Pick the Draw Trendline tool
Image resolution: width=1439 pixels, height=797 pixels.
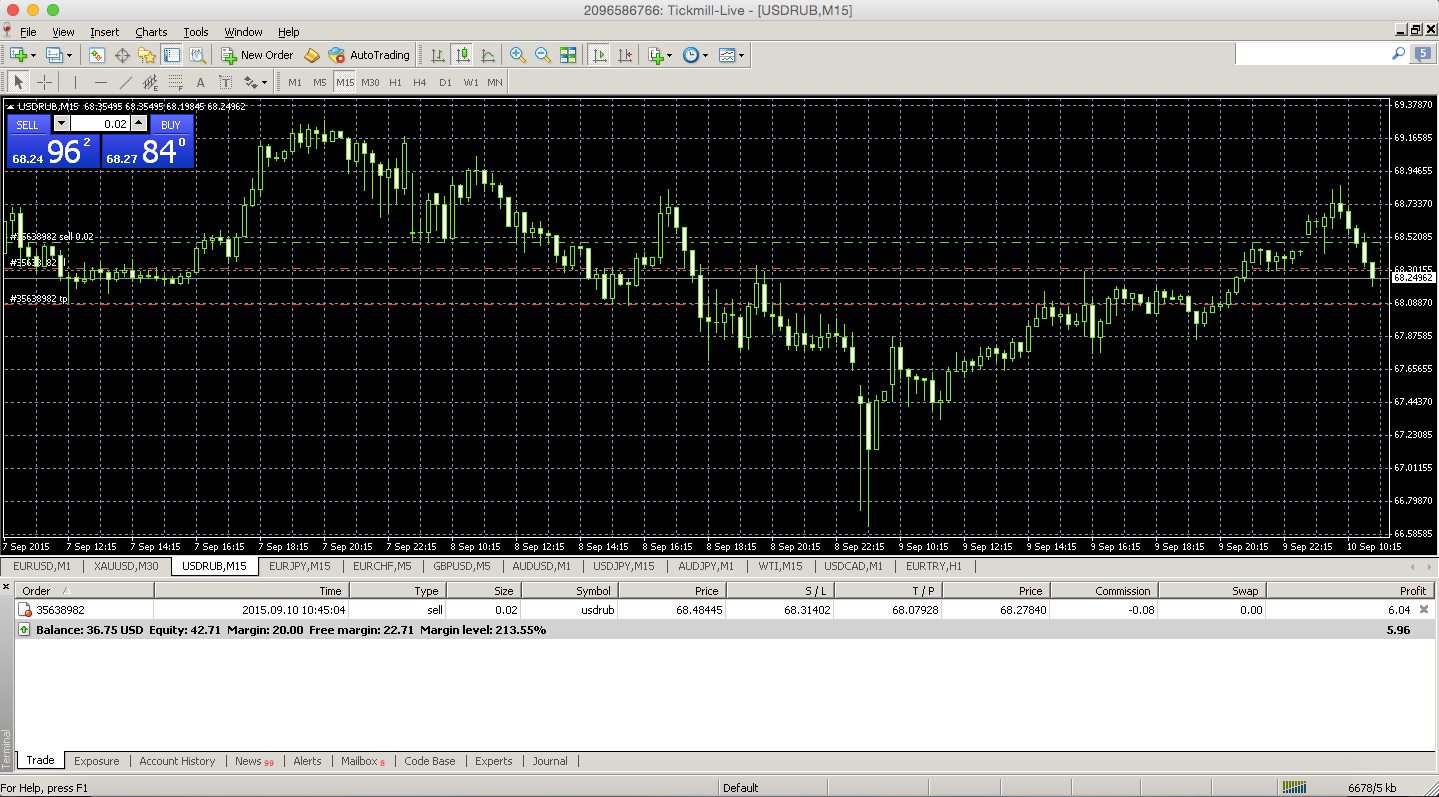[x=125, y=82]
